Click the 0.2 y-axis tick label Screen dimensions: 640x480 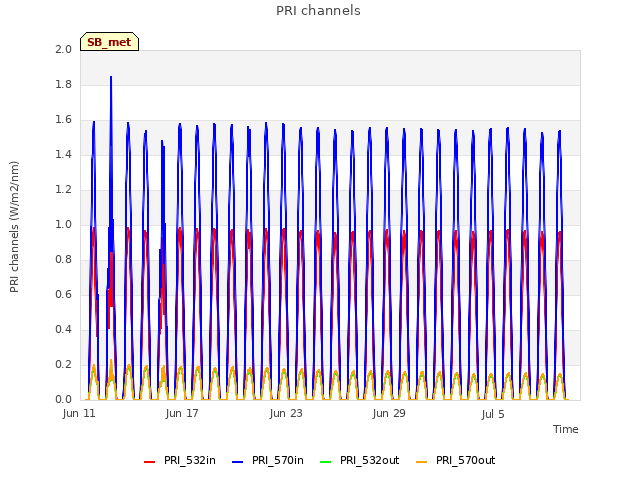[x=63, y=364]
